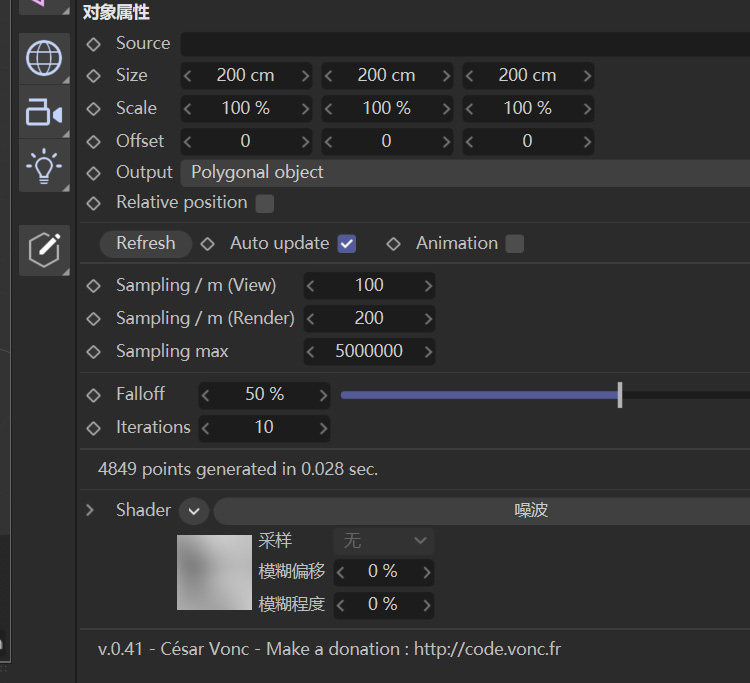Toggle the keyframe diamond beside Falloff
750x683 pixels.
(x=94, y=395)
